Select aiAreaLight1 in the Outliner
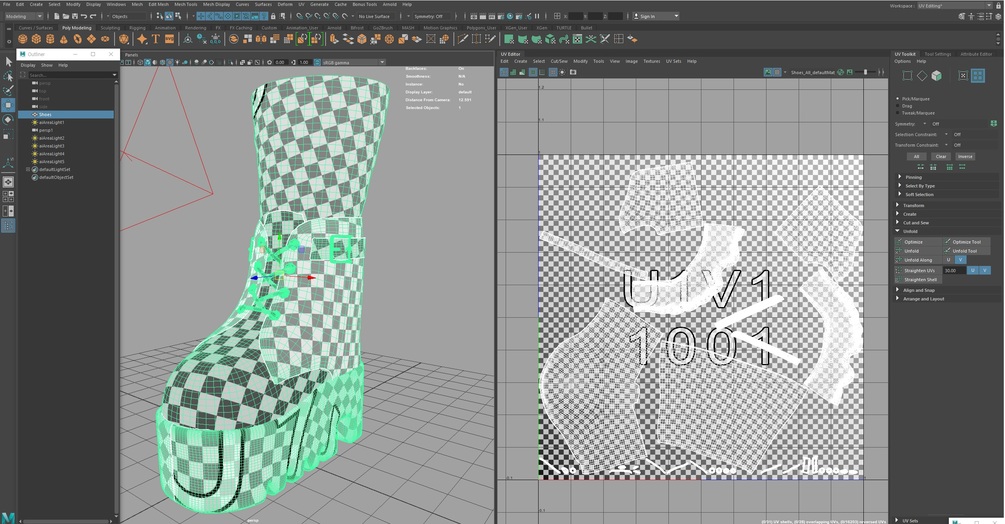This screenshot has height=524, width=1005. click(51, 122)
